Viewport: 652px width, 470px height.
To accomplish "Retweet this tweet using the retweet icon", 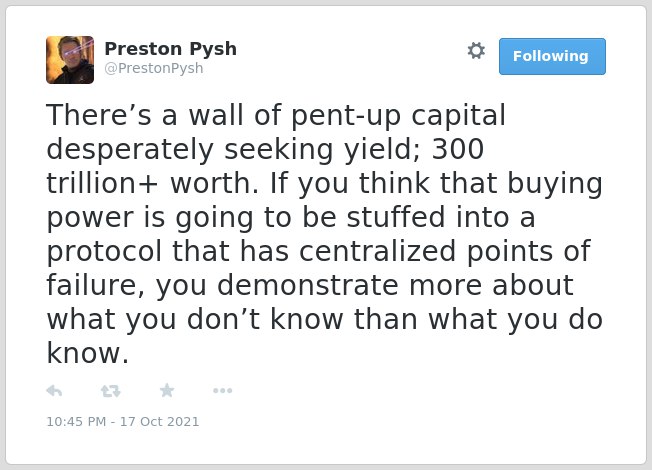I will [111, 391].
